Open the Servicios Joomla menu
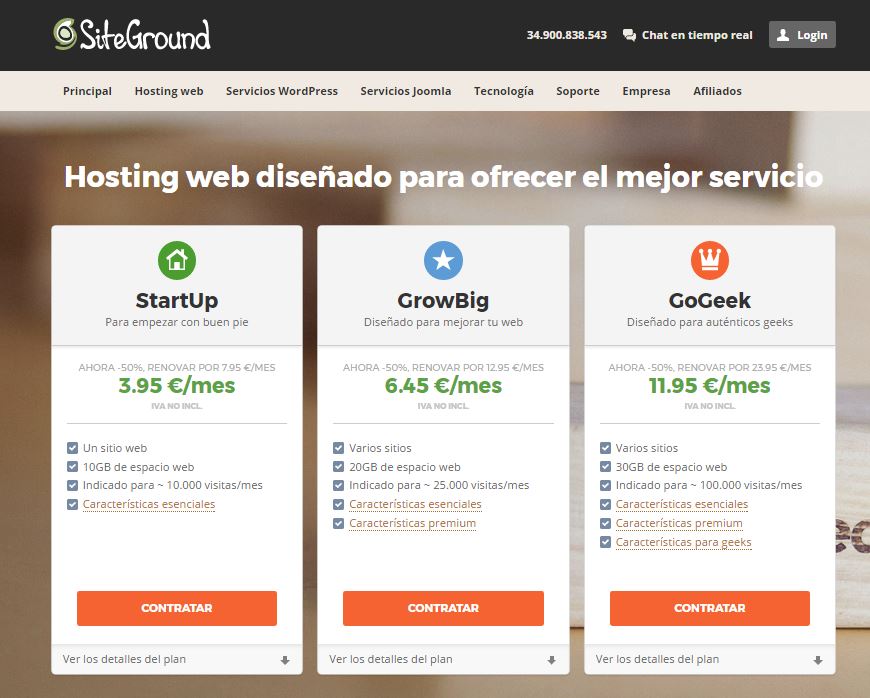This screenshot has width=870, height=698. pyautogui.click(x=406, y=91)
